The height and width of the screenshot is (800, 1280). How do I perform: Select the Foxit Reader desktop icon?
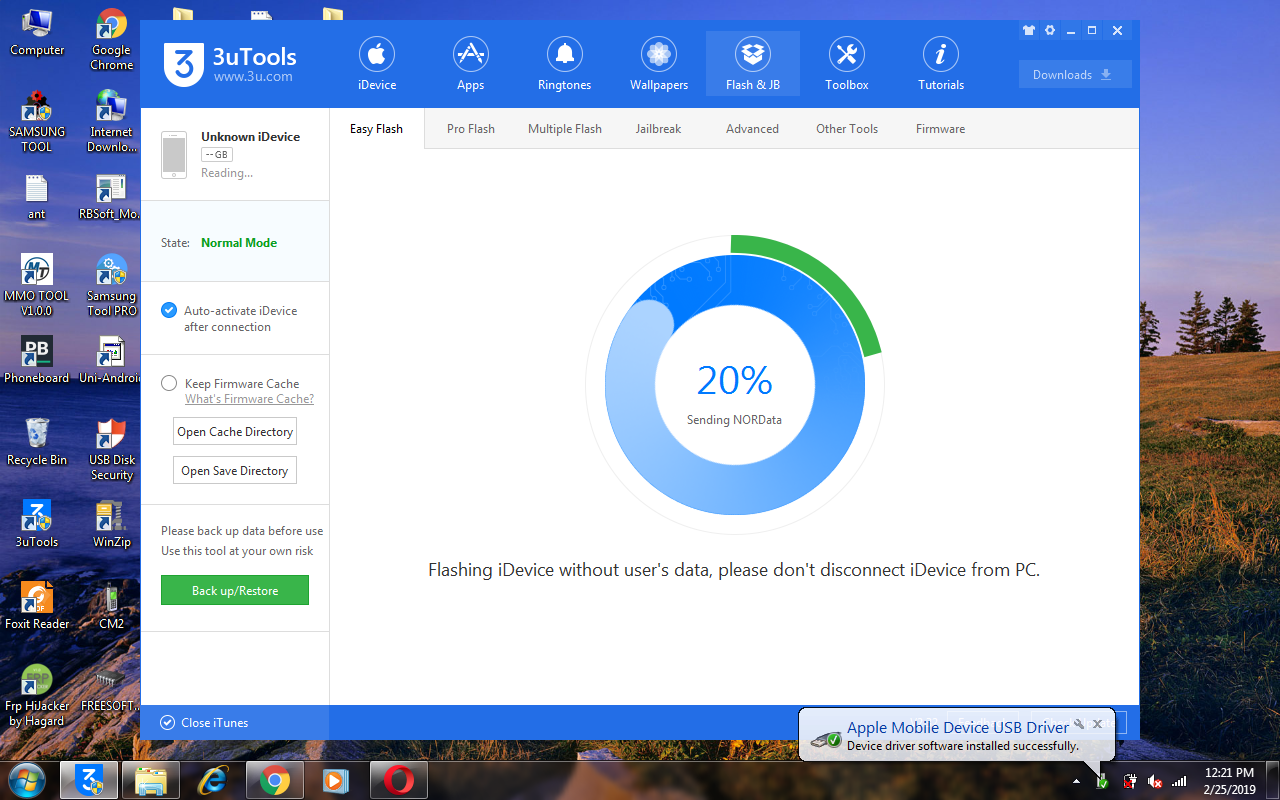point(37,606)
